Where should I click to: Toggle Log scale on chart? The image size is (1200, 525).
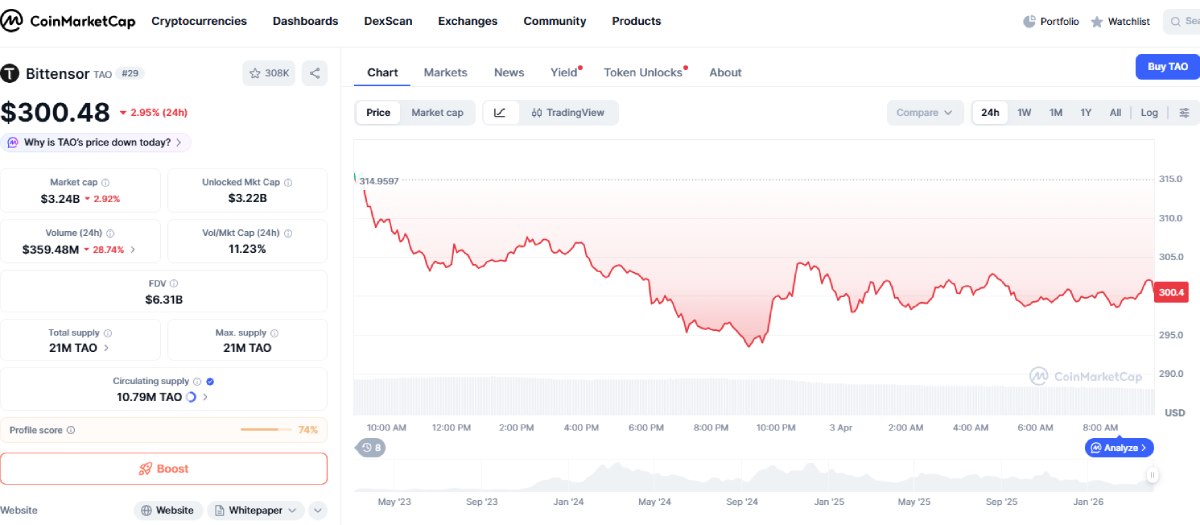[x=1149, y=113]
